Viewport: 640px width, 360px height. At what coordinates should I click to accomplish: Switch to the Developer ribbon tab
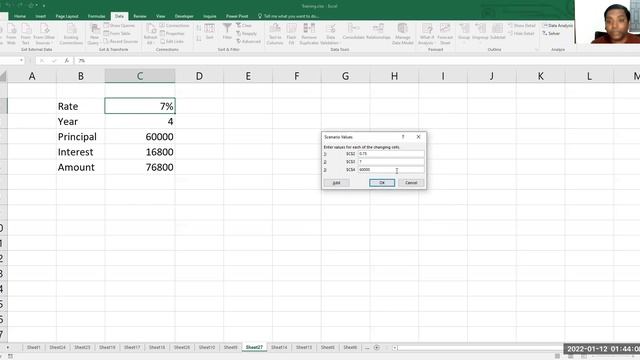pos(184,16)
